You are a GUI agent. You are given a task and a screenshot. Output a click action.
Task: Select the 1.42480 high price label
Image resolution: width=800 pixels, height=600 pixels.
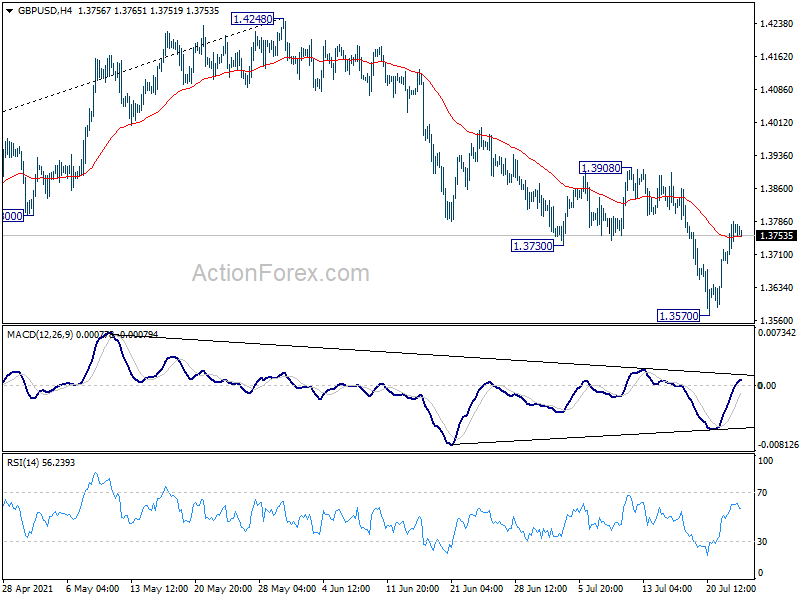(253, 19)
